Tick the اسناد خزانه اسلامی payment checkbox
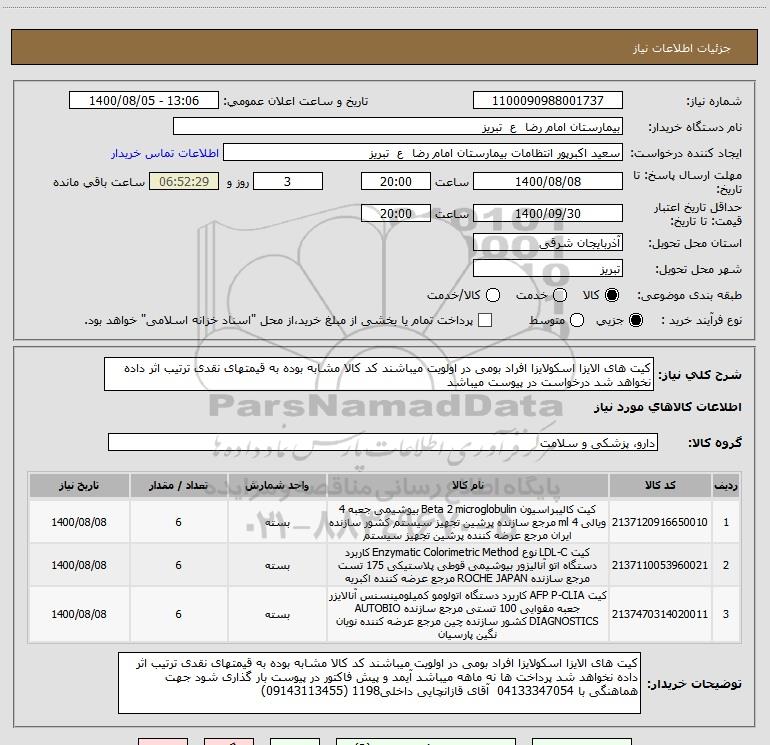The height and width of the screenshot is (745, 770). click(485, 320)
